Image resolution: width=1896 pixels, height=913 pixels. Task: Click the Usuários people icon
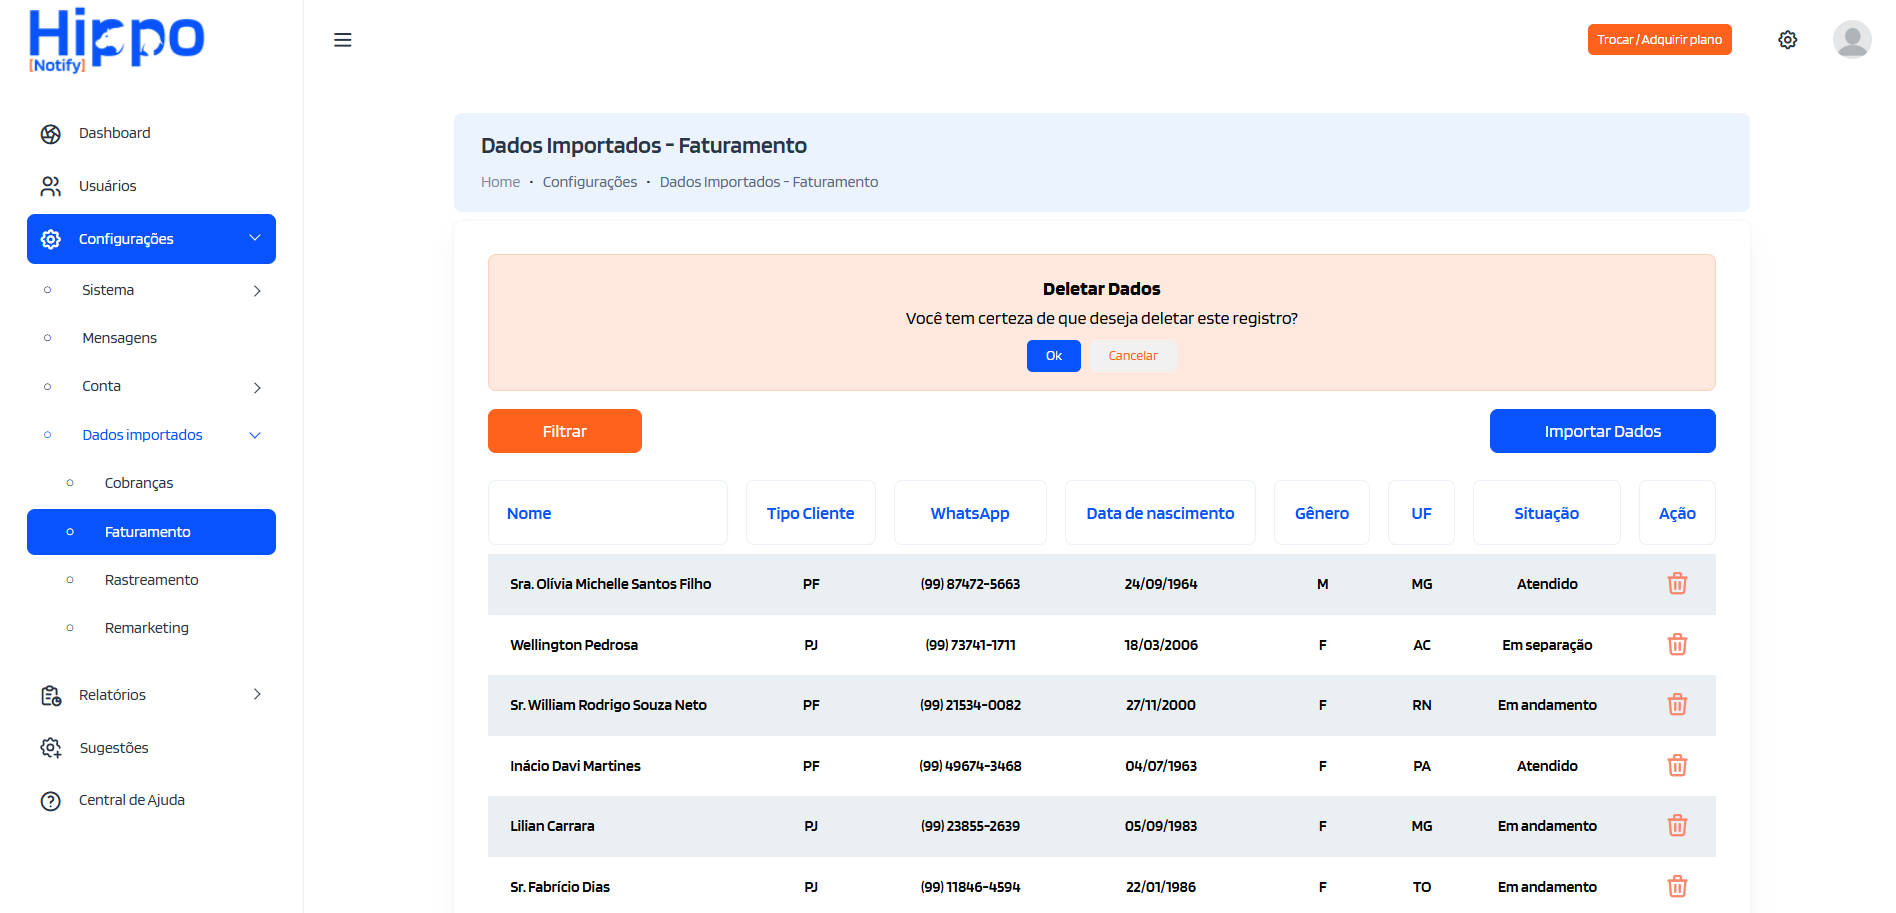51,187
